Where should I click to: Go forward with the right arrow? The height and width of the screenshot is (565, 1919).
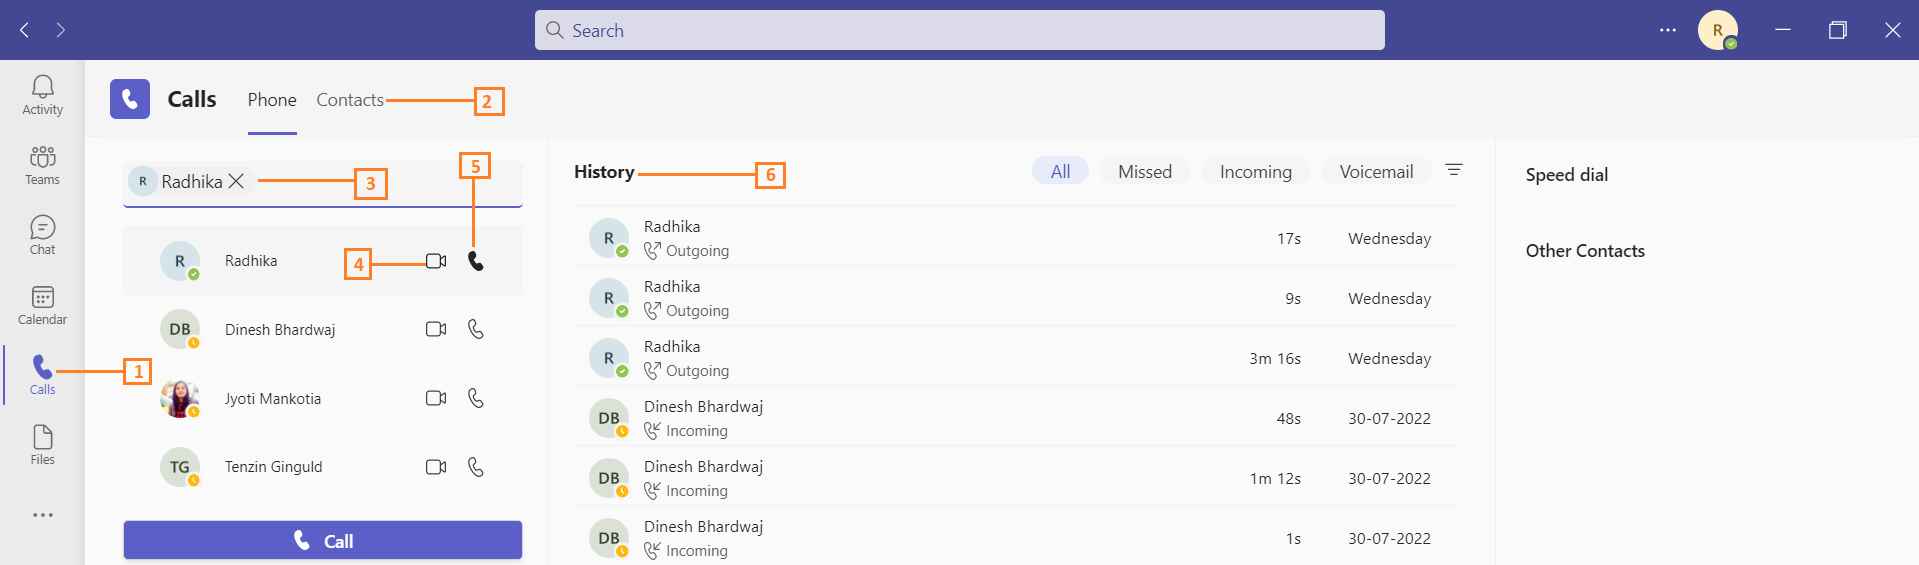(x=61, y=30)
